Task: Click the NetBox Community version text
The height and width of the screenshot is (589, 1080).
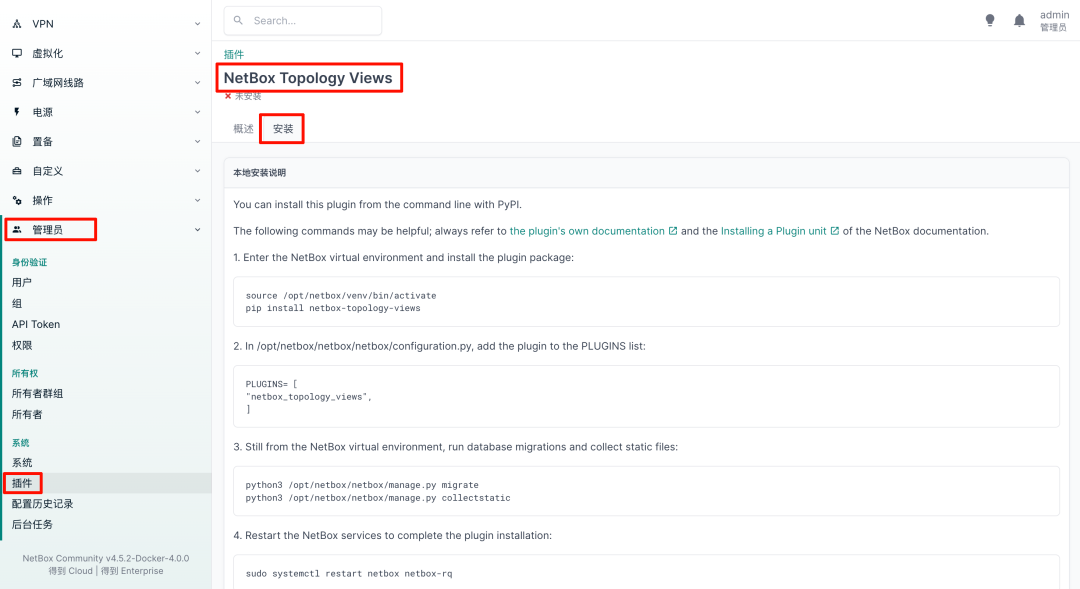Action: pyautogui.click(x=105, y=559)
